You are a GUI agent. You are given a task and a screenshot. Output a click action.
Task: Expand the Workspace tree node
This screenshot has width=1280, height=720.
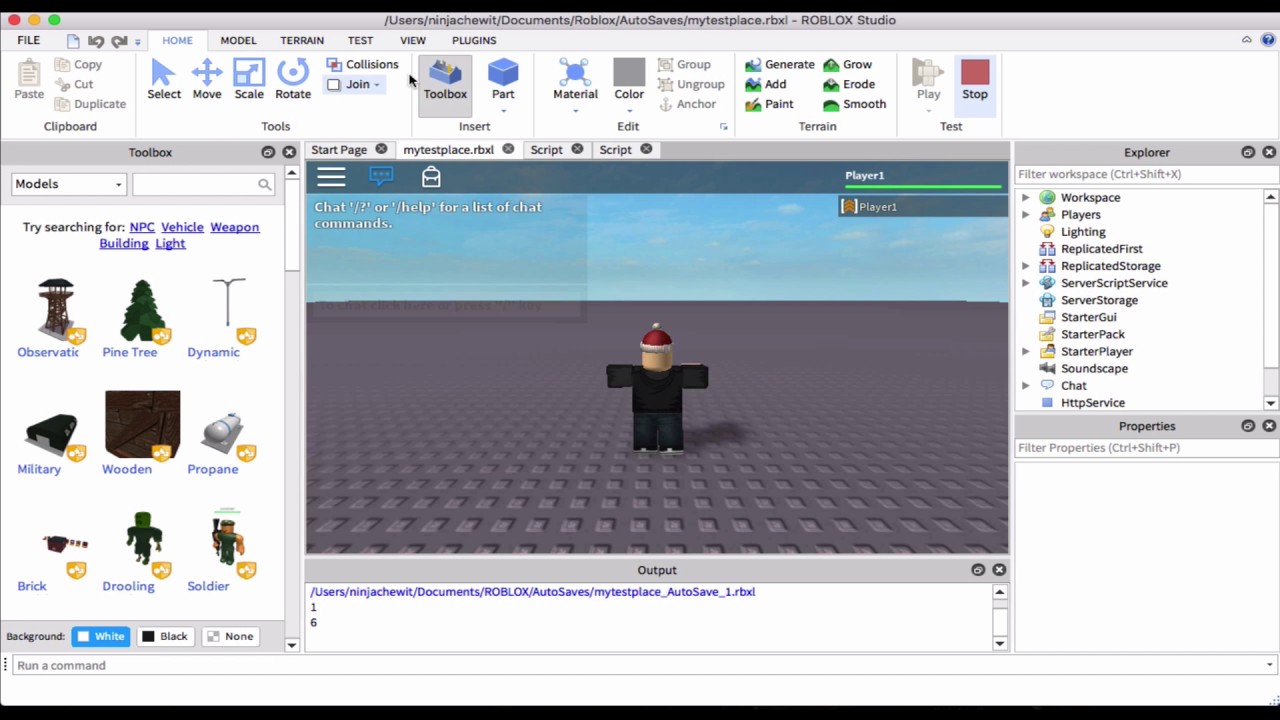point(1025,198)
